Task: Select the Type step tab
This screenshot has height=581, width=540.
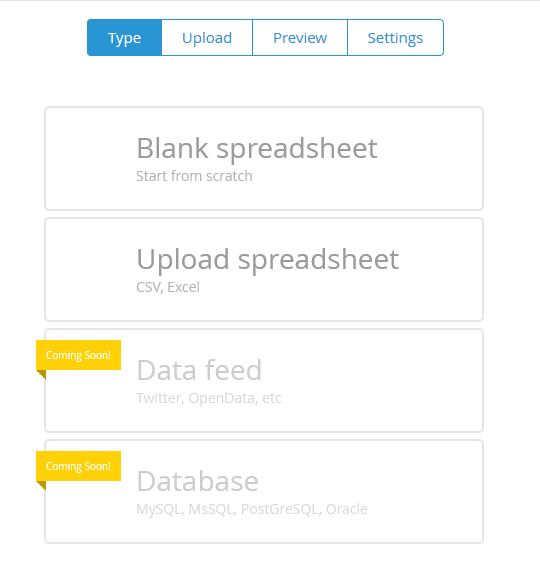Action: click(125, 38)
